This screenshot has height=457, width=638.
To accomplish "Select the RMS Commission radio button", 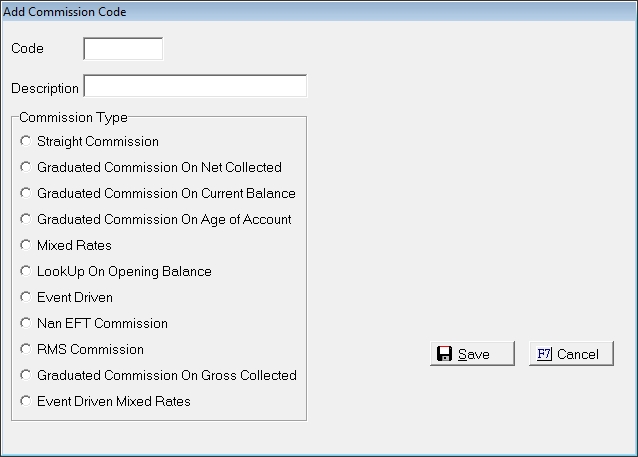I will point(26,350).
